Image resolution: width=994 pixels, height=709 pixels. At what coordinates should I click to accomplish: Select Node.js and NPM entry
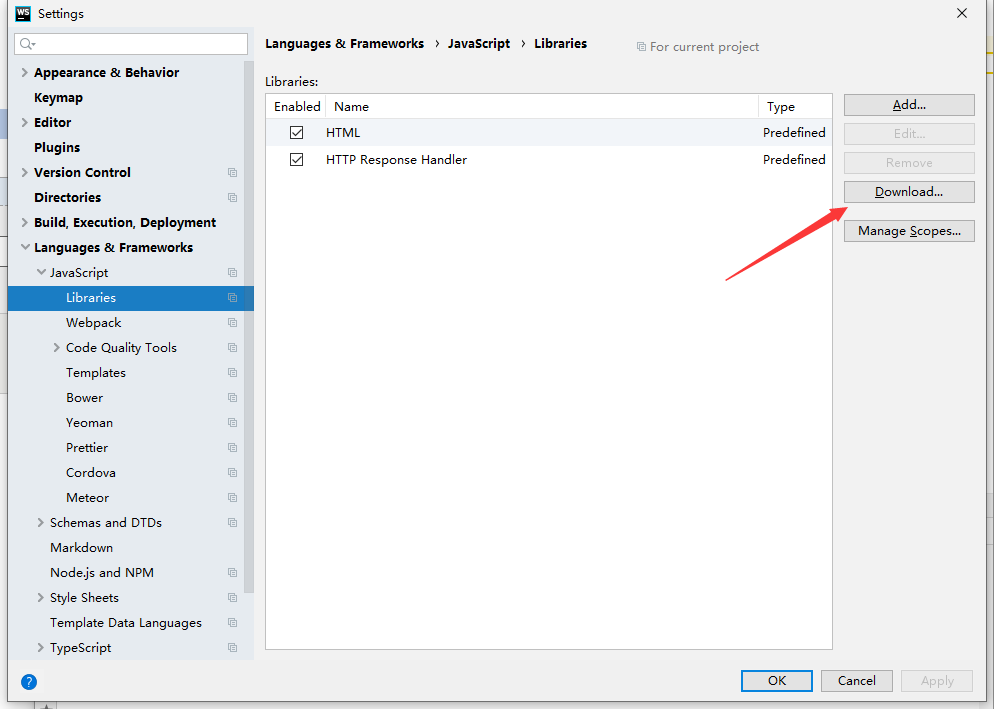click(x=102, y=573)
